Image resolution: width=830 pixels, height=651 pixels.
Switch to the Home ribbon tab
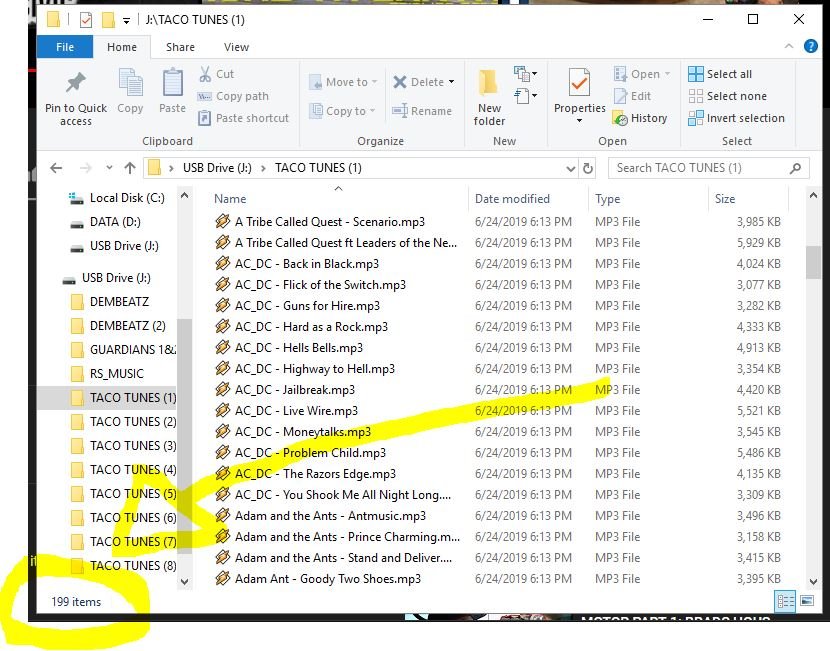point(122,47)
